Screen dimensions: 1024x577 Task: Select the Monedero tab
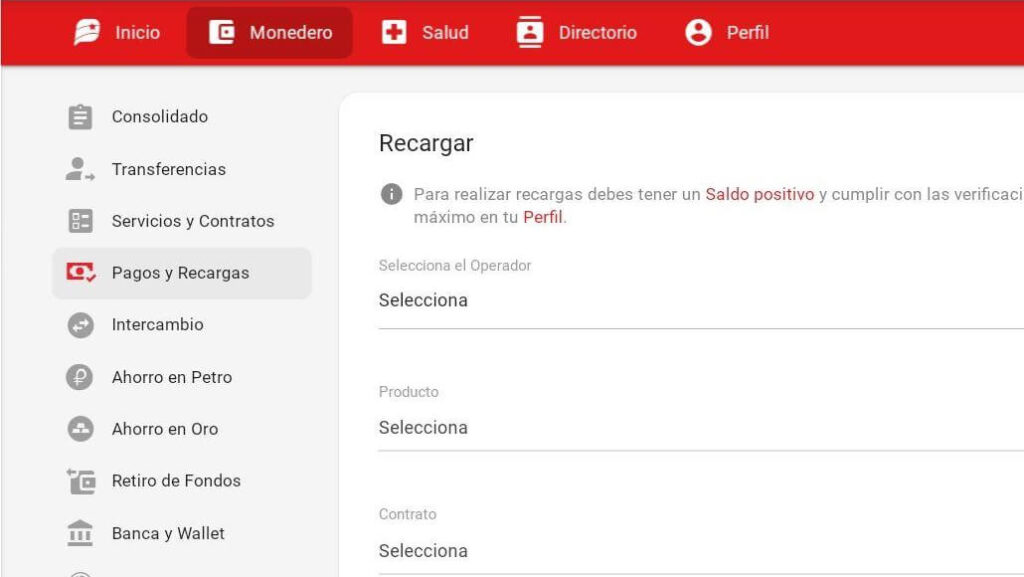pyautogui.click(x=270, y=33)
